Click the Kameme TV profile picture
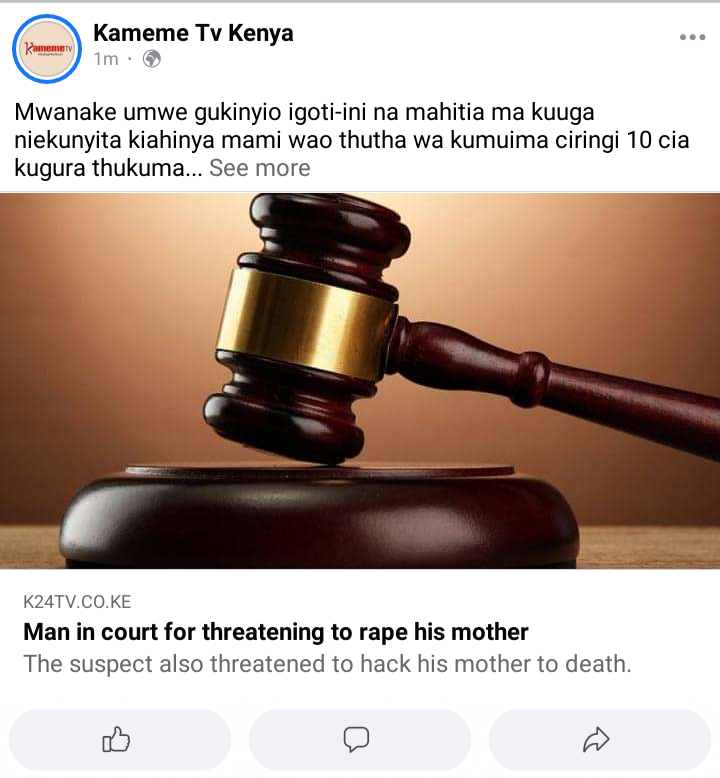 (x=47, y=49)
